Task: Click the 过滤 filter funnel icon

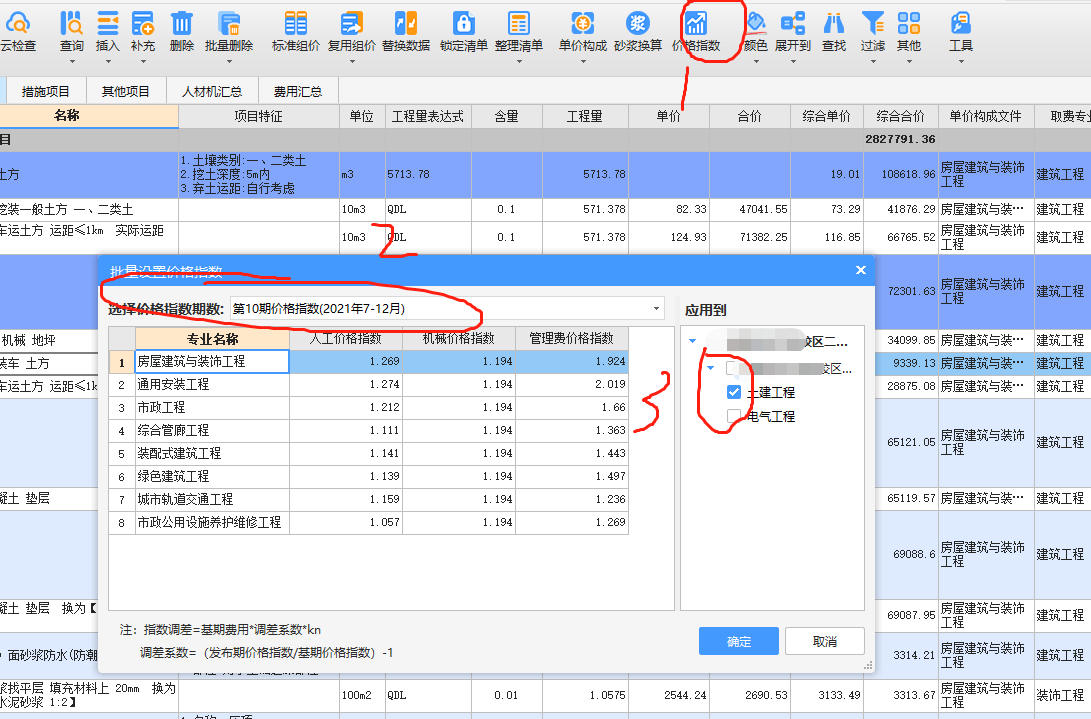Action: click(873, 24)
